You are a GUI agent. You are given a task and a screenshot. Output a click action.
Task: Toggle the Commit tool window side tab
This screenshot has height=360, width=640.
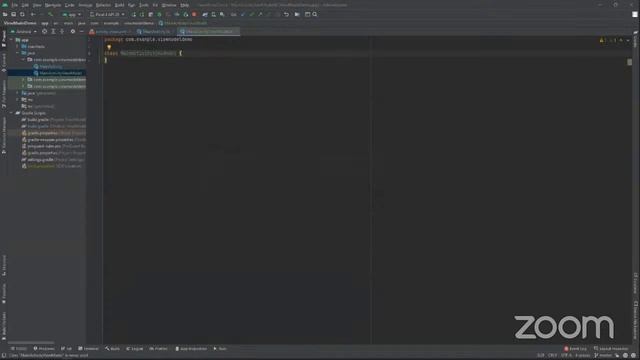4,63
